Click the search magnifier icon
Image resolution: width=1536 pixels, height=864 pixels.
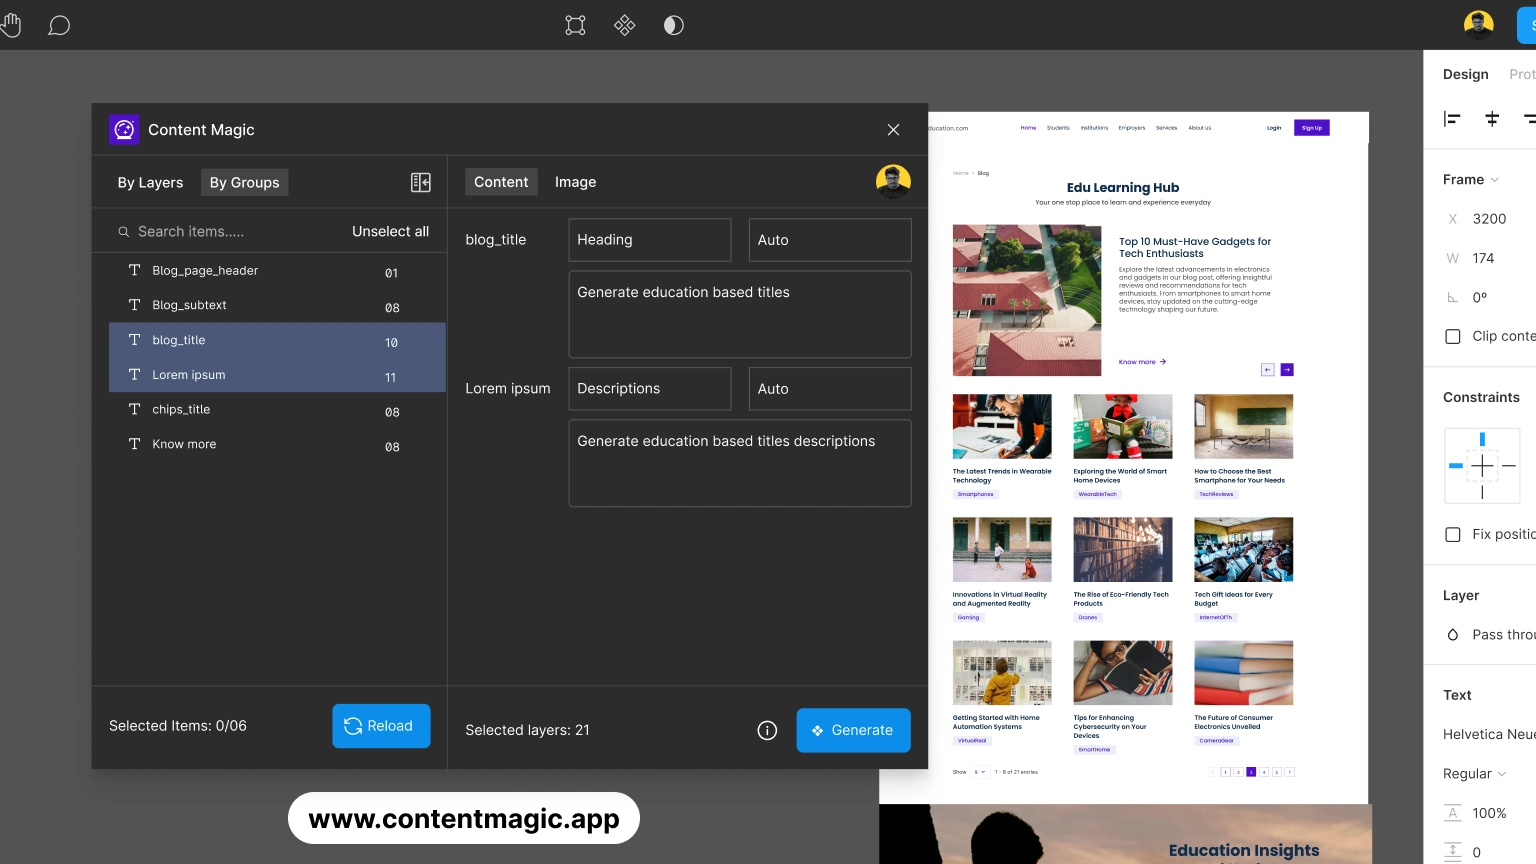(x=124, y=232)
